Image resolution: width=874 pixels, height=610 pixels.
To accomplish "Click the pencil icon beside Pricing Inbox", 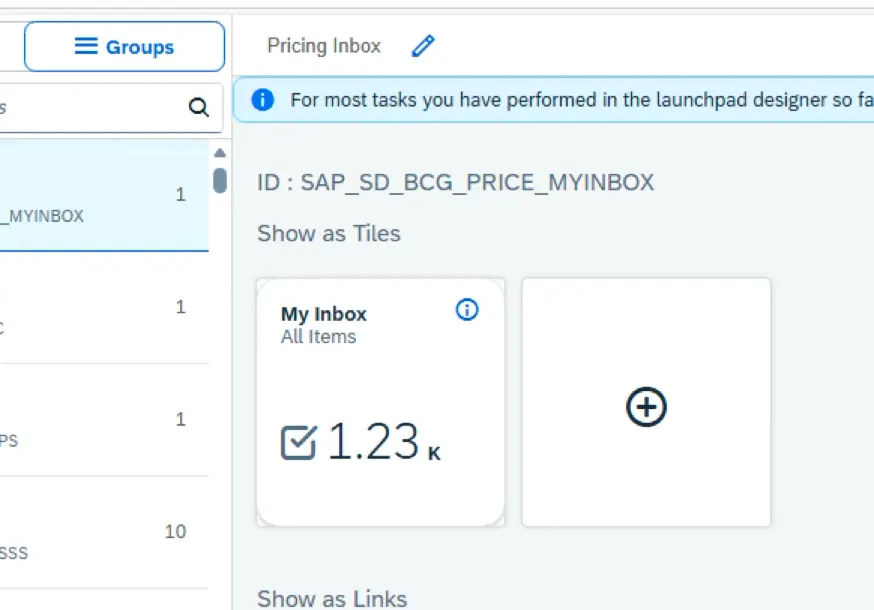I will click(423, 46).
